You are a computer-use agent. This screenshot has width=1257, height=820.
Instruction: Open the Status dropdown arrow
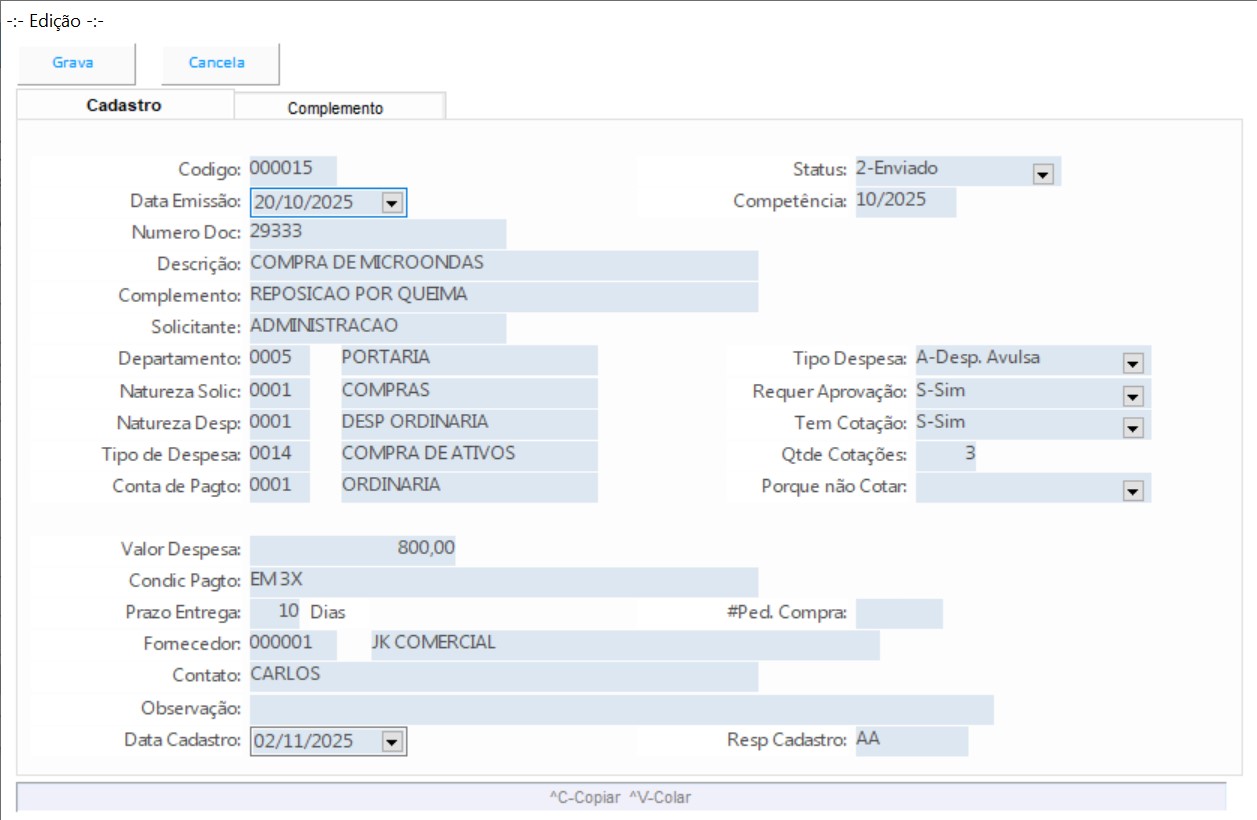(x=1043, y=174)
